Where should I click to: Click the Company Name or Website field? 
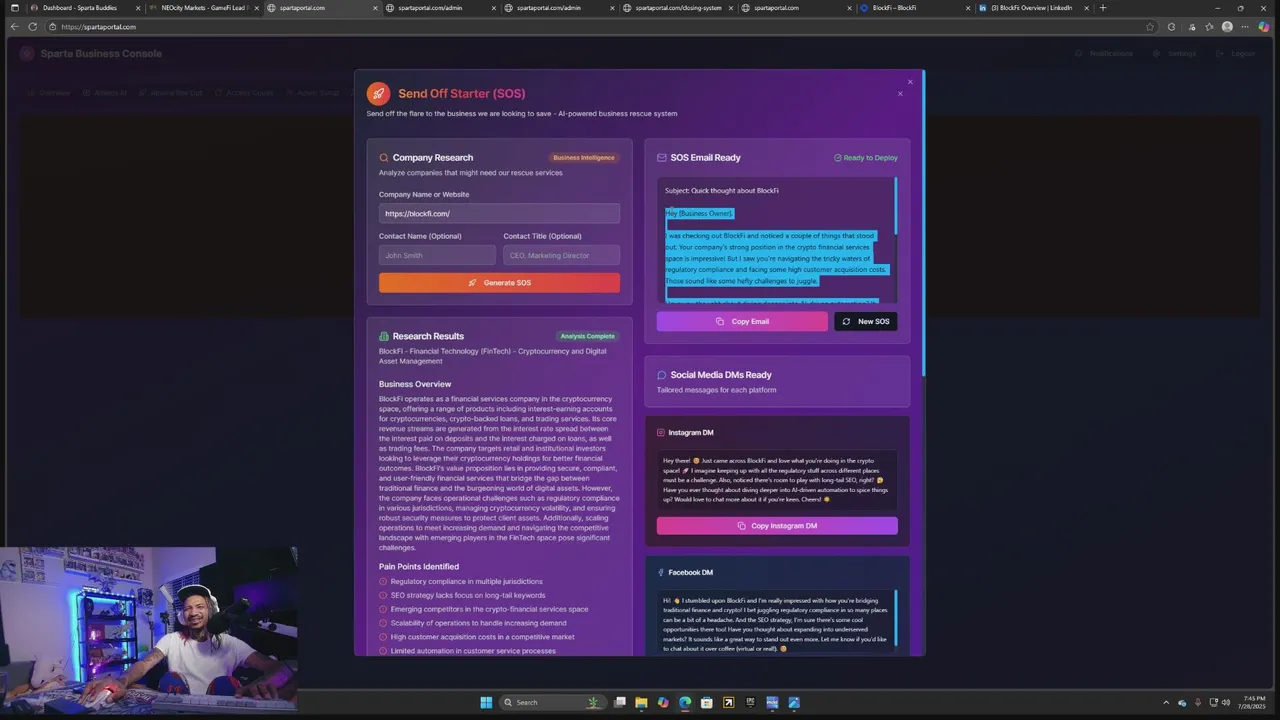tap(499, 213)
